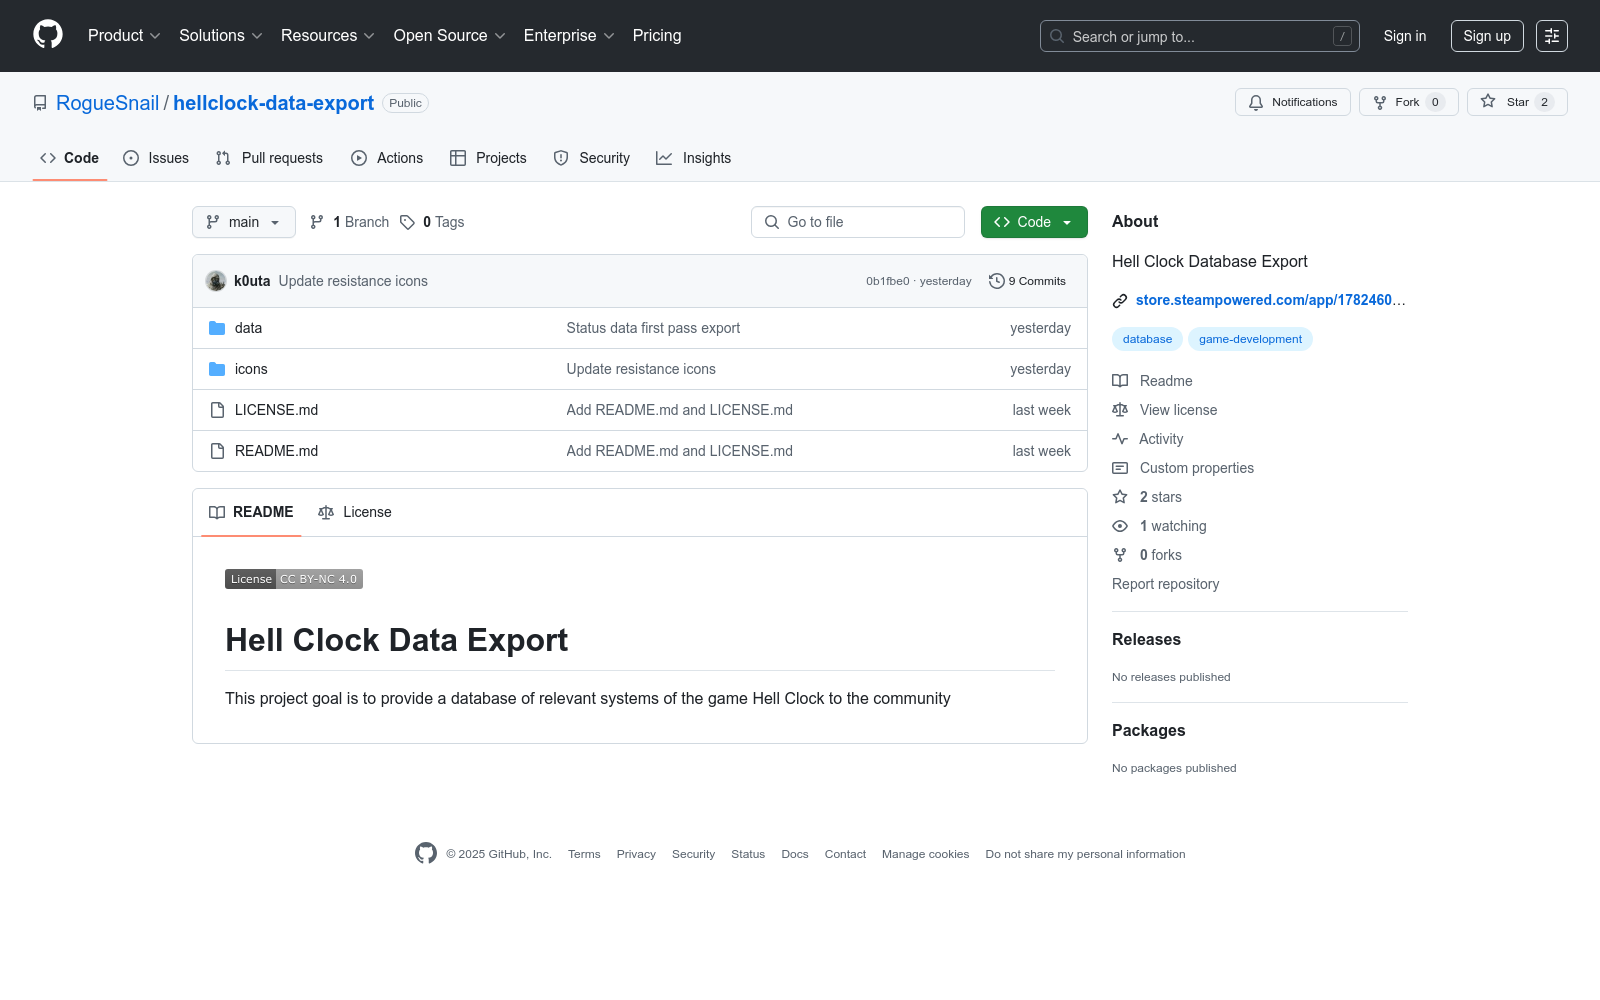This screenshot has width=1600, height=1000.
Task: Click the LICENSE.md file icon
Action: [x=217, y=410]
